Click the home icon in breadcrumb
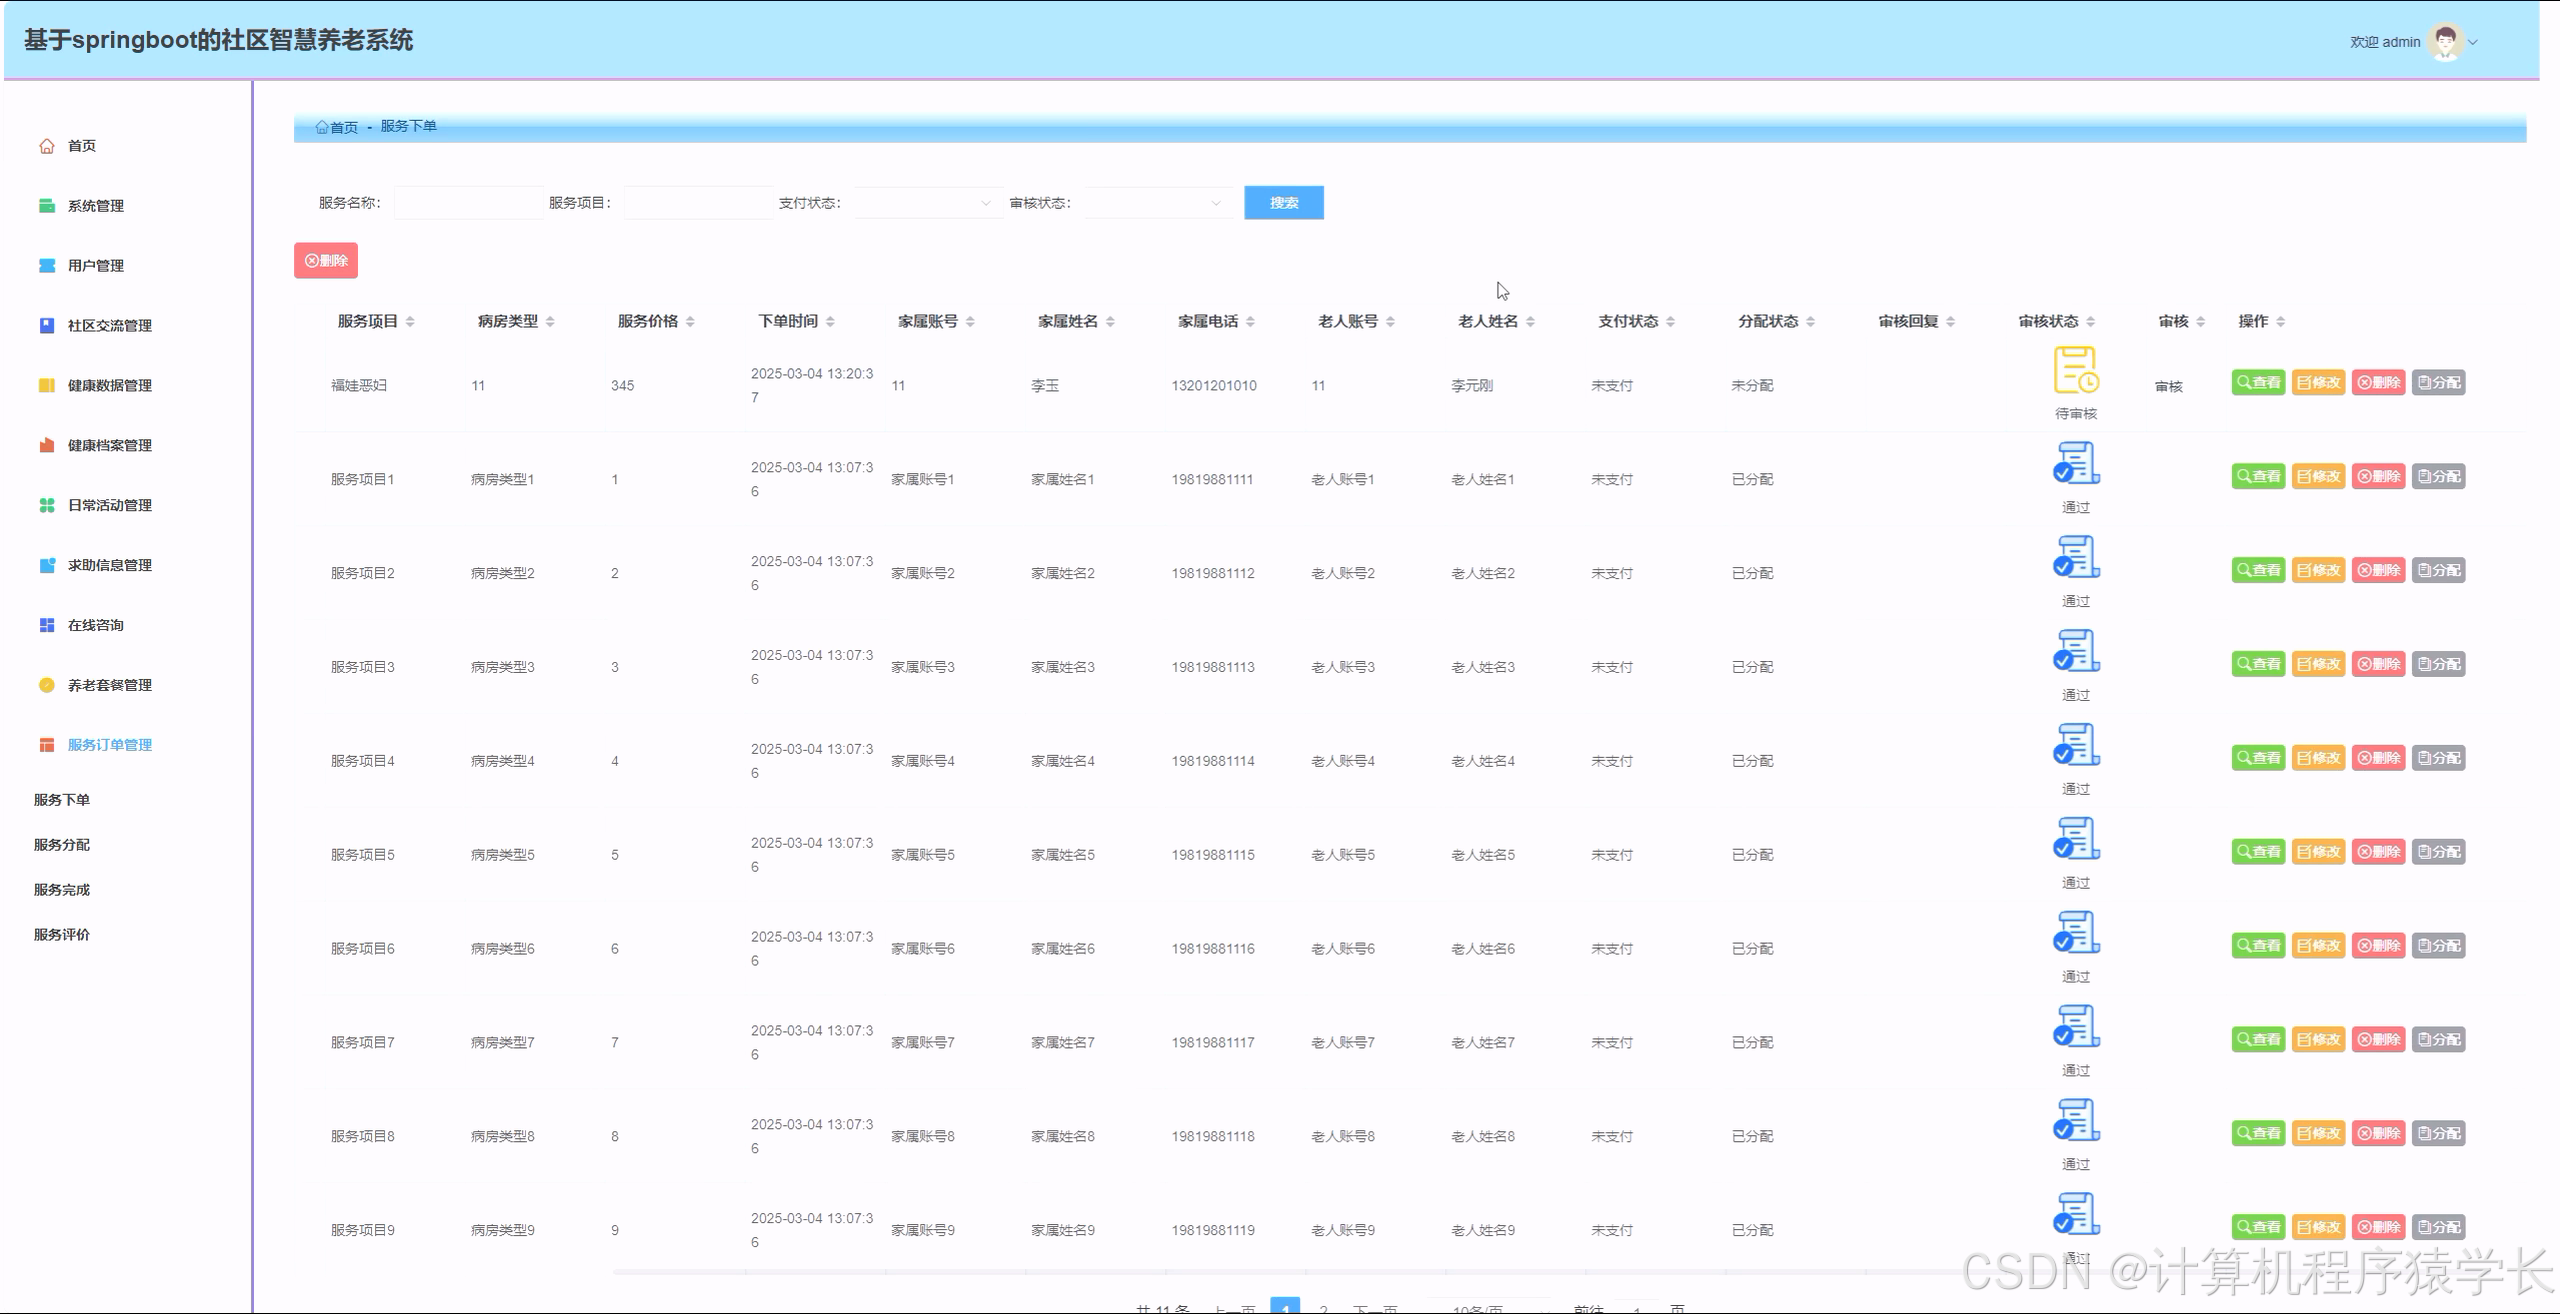Image resolution: width=2560 pixels, height=1314 pixels. pos(322,127)
